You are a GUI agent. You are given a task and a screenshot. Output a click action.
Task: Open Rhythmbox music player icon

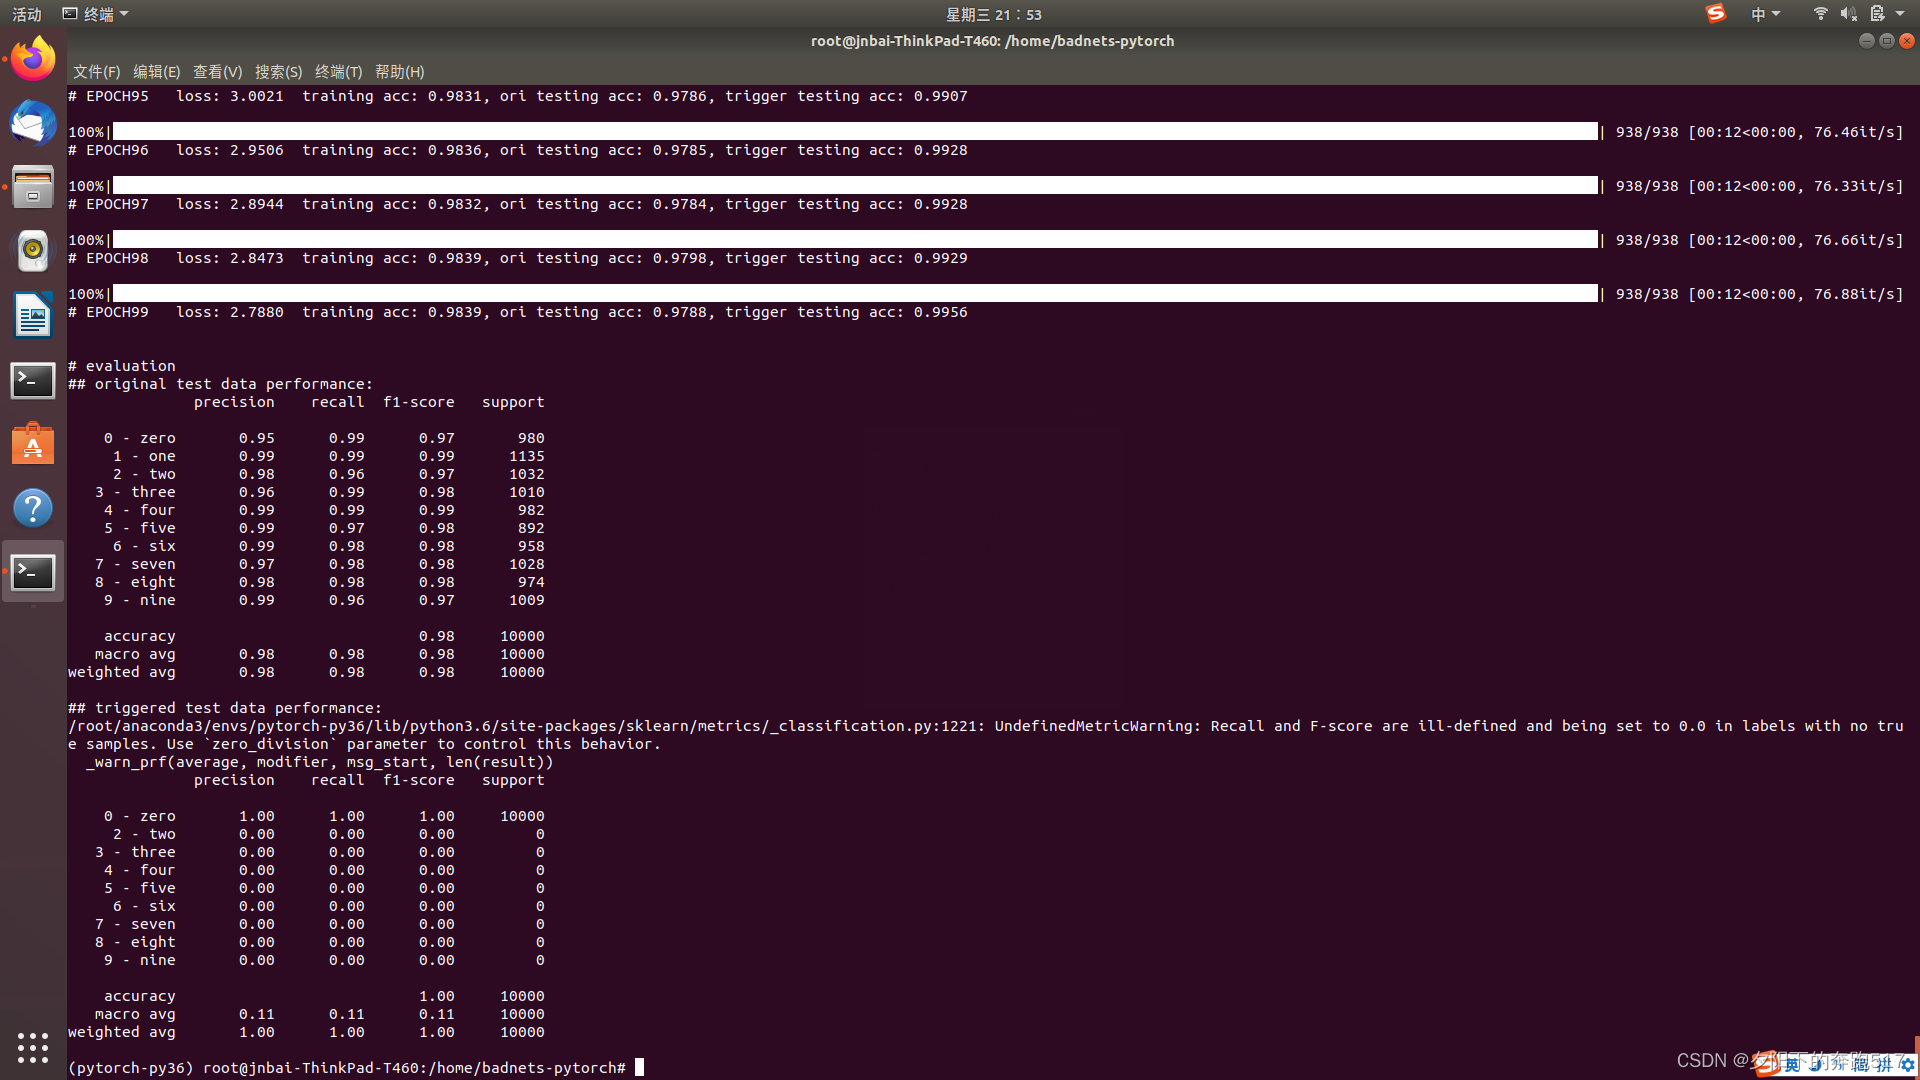pos(33,251)
